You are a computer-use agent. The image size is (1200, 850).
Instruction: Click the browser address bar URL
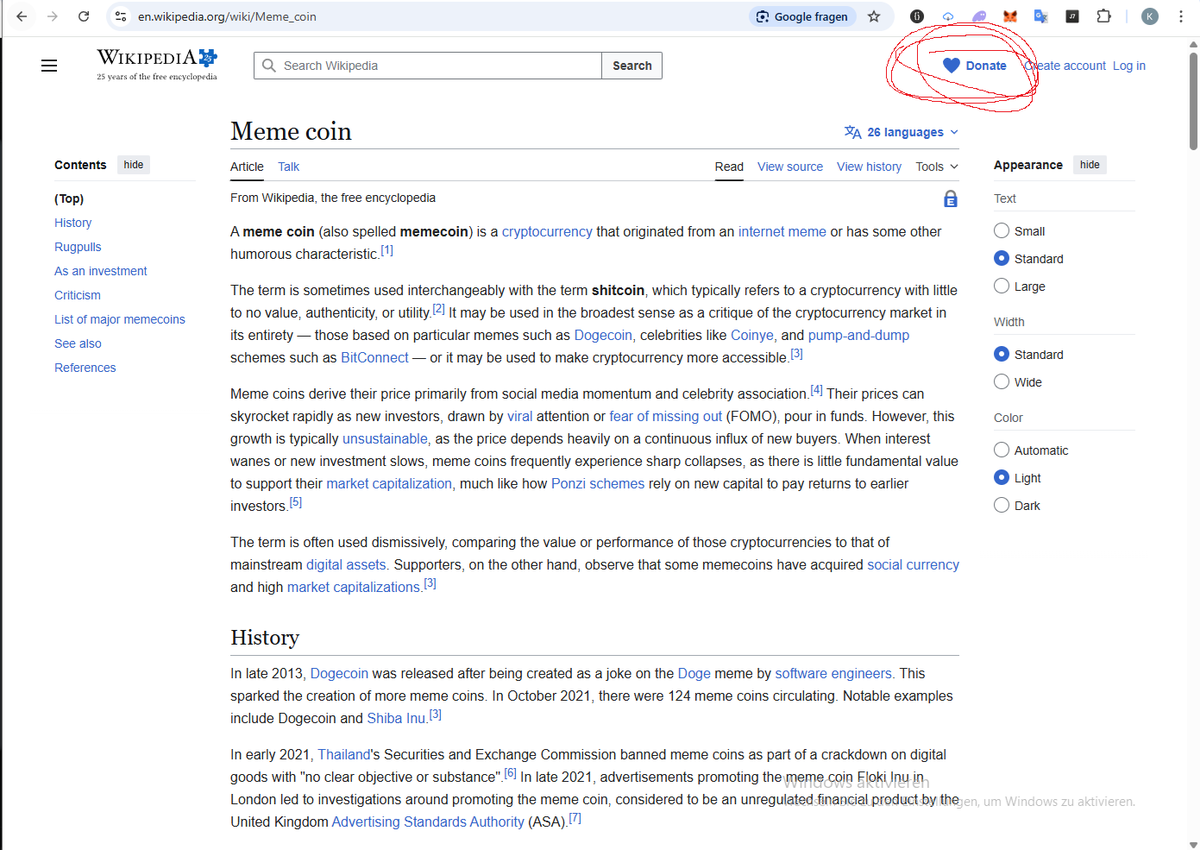point(227,17)
